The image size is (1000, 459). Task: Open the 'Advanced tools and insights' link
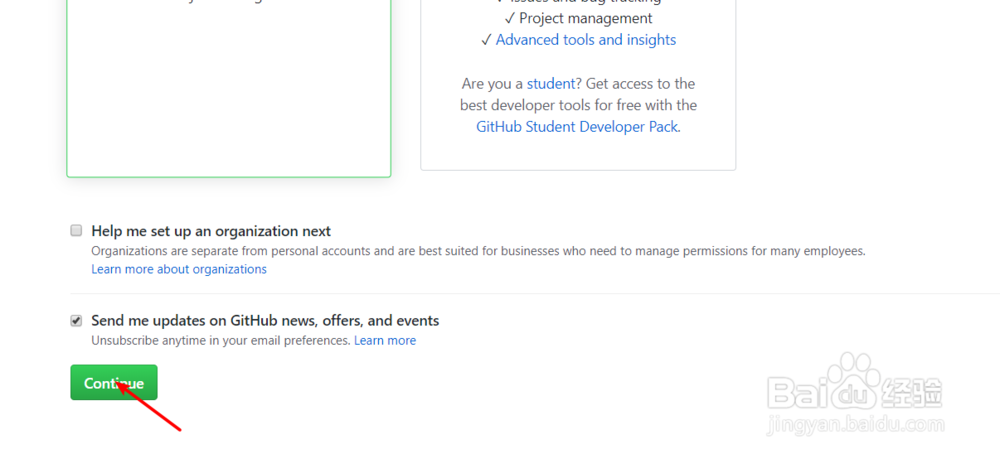click(586, 40)
